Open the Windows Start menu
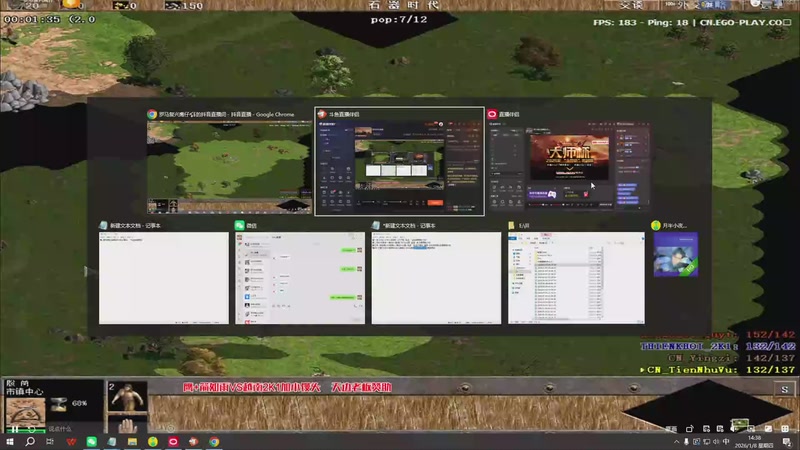This screenshot has height=450, width=800. click(x=10, y=442)
